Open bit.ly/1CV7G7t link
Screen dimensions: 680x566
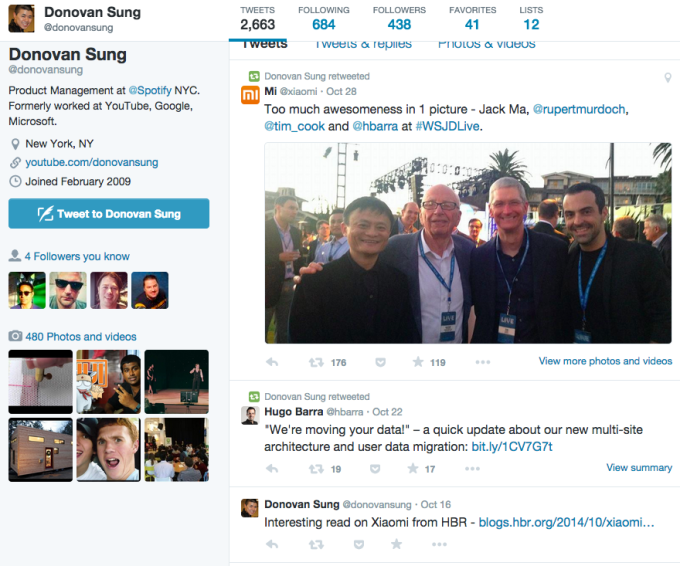click(x=512, y=446)
